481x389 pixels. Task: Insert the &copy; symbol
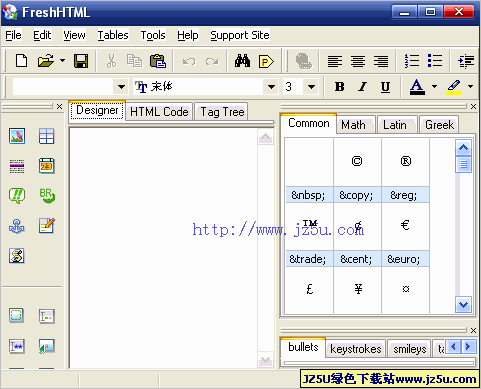click(x=357, y=171)
